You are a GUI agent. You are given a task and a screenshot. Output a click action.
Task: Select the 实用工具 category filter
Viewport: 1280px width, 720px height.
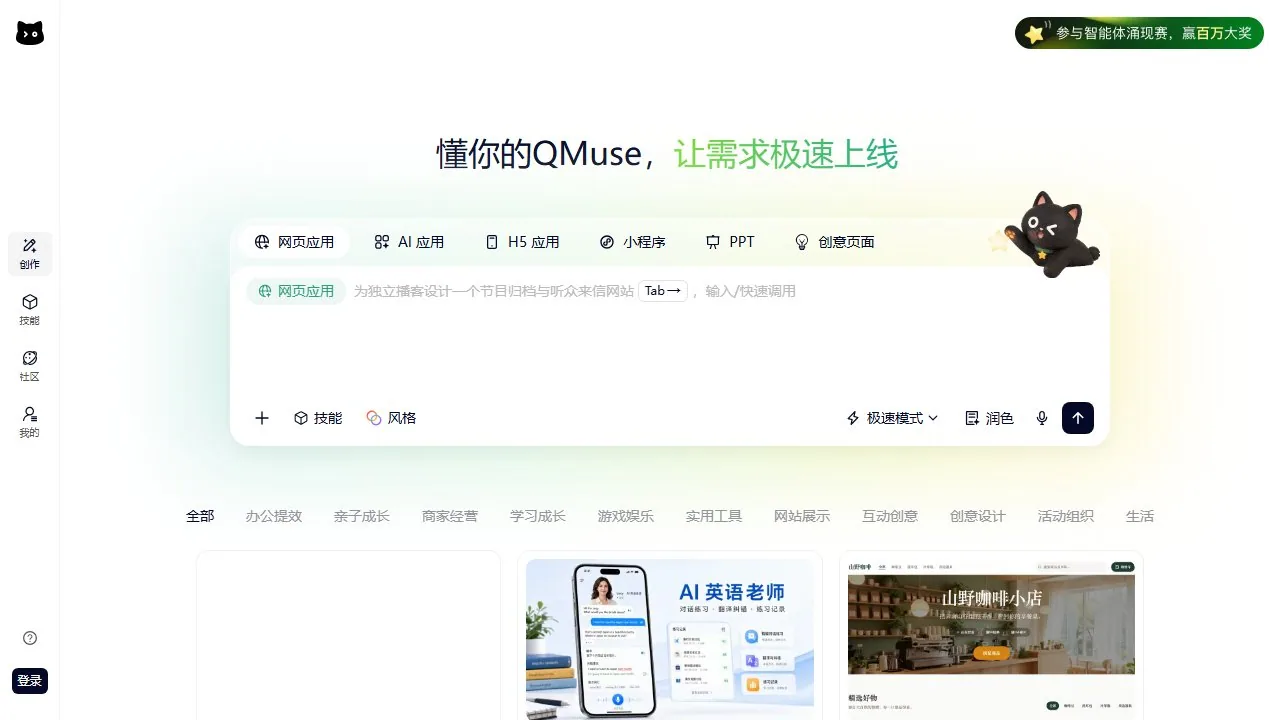[x=714, y=516]
